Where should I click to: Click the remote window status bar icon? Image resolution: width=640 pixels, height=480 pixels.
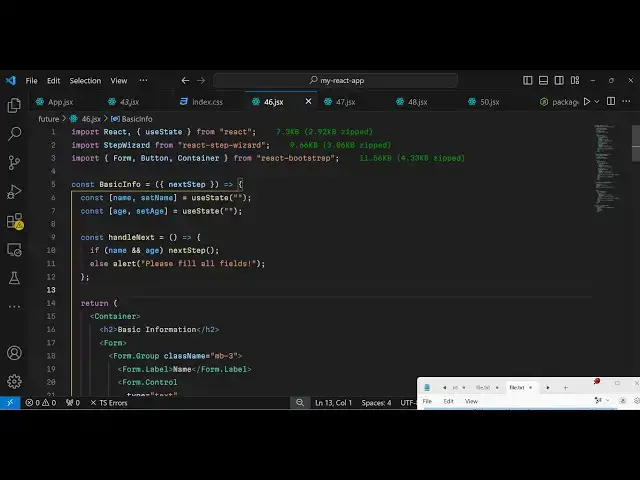tap(10, 403)
